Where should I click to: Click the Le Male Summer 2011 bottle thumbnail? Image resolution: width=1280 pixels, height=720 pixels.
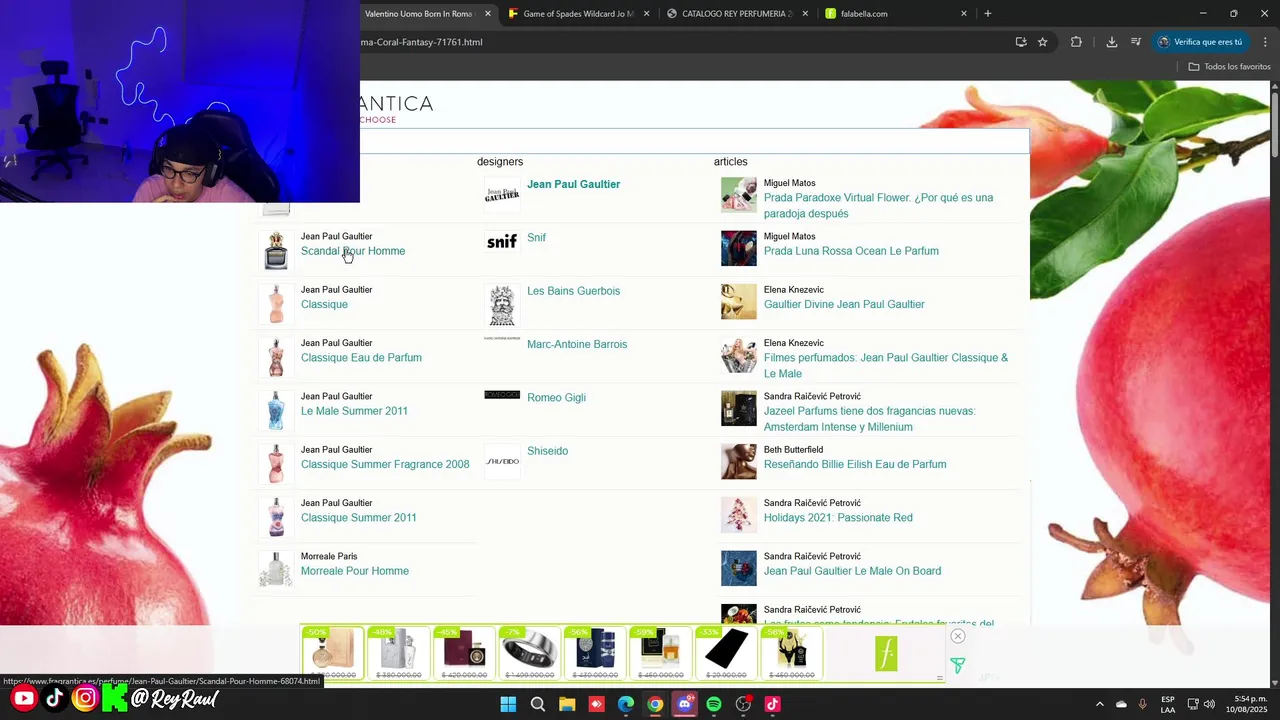(276, 410)
